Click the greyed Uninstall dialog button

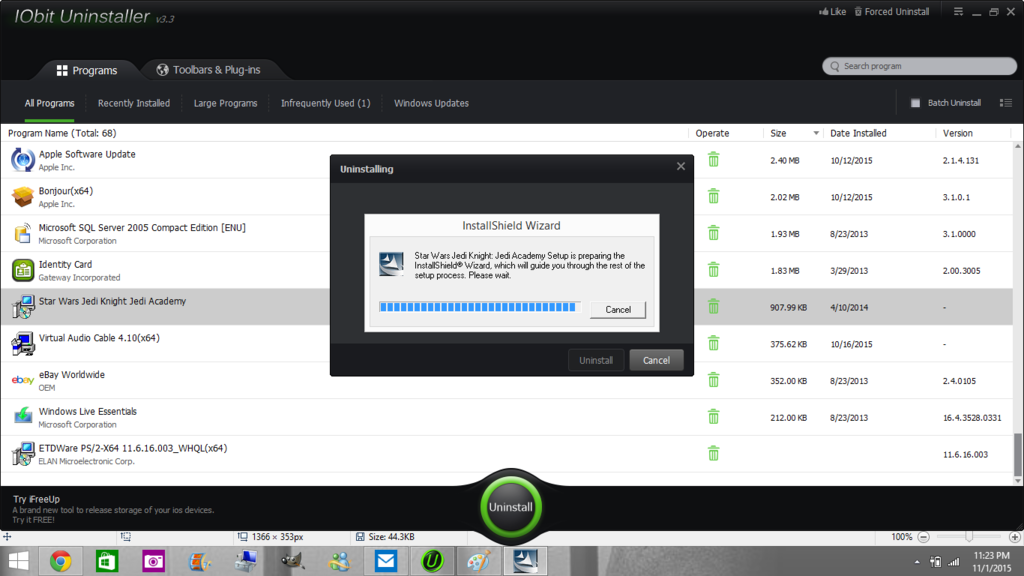[596, 360]
